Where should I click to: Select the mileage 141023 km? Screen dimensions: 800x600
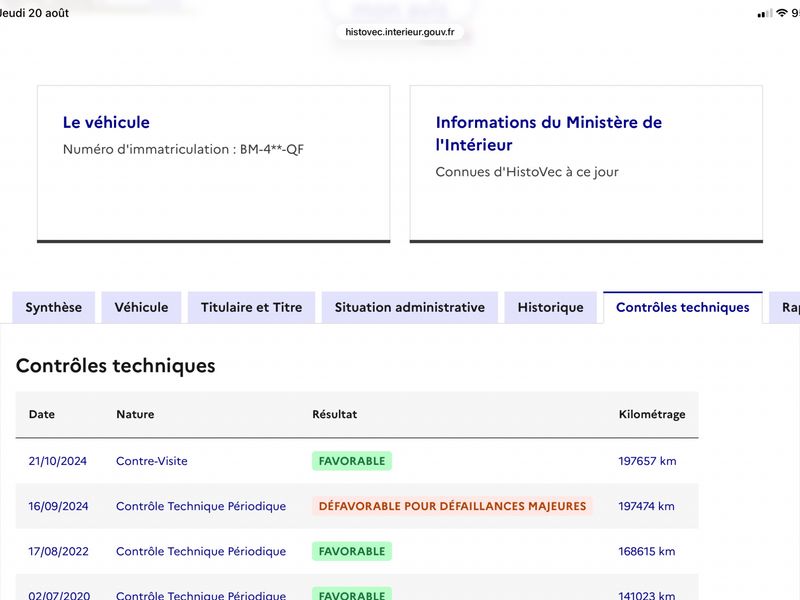click(x=647, y=595)
